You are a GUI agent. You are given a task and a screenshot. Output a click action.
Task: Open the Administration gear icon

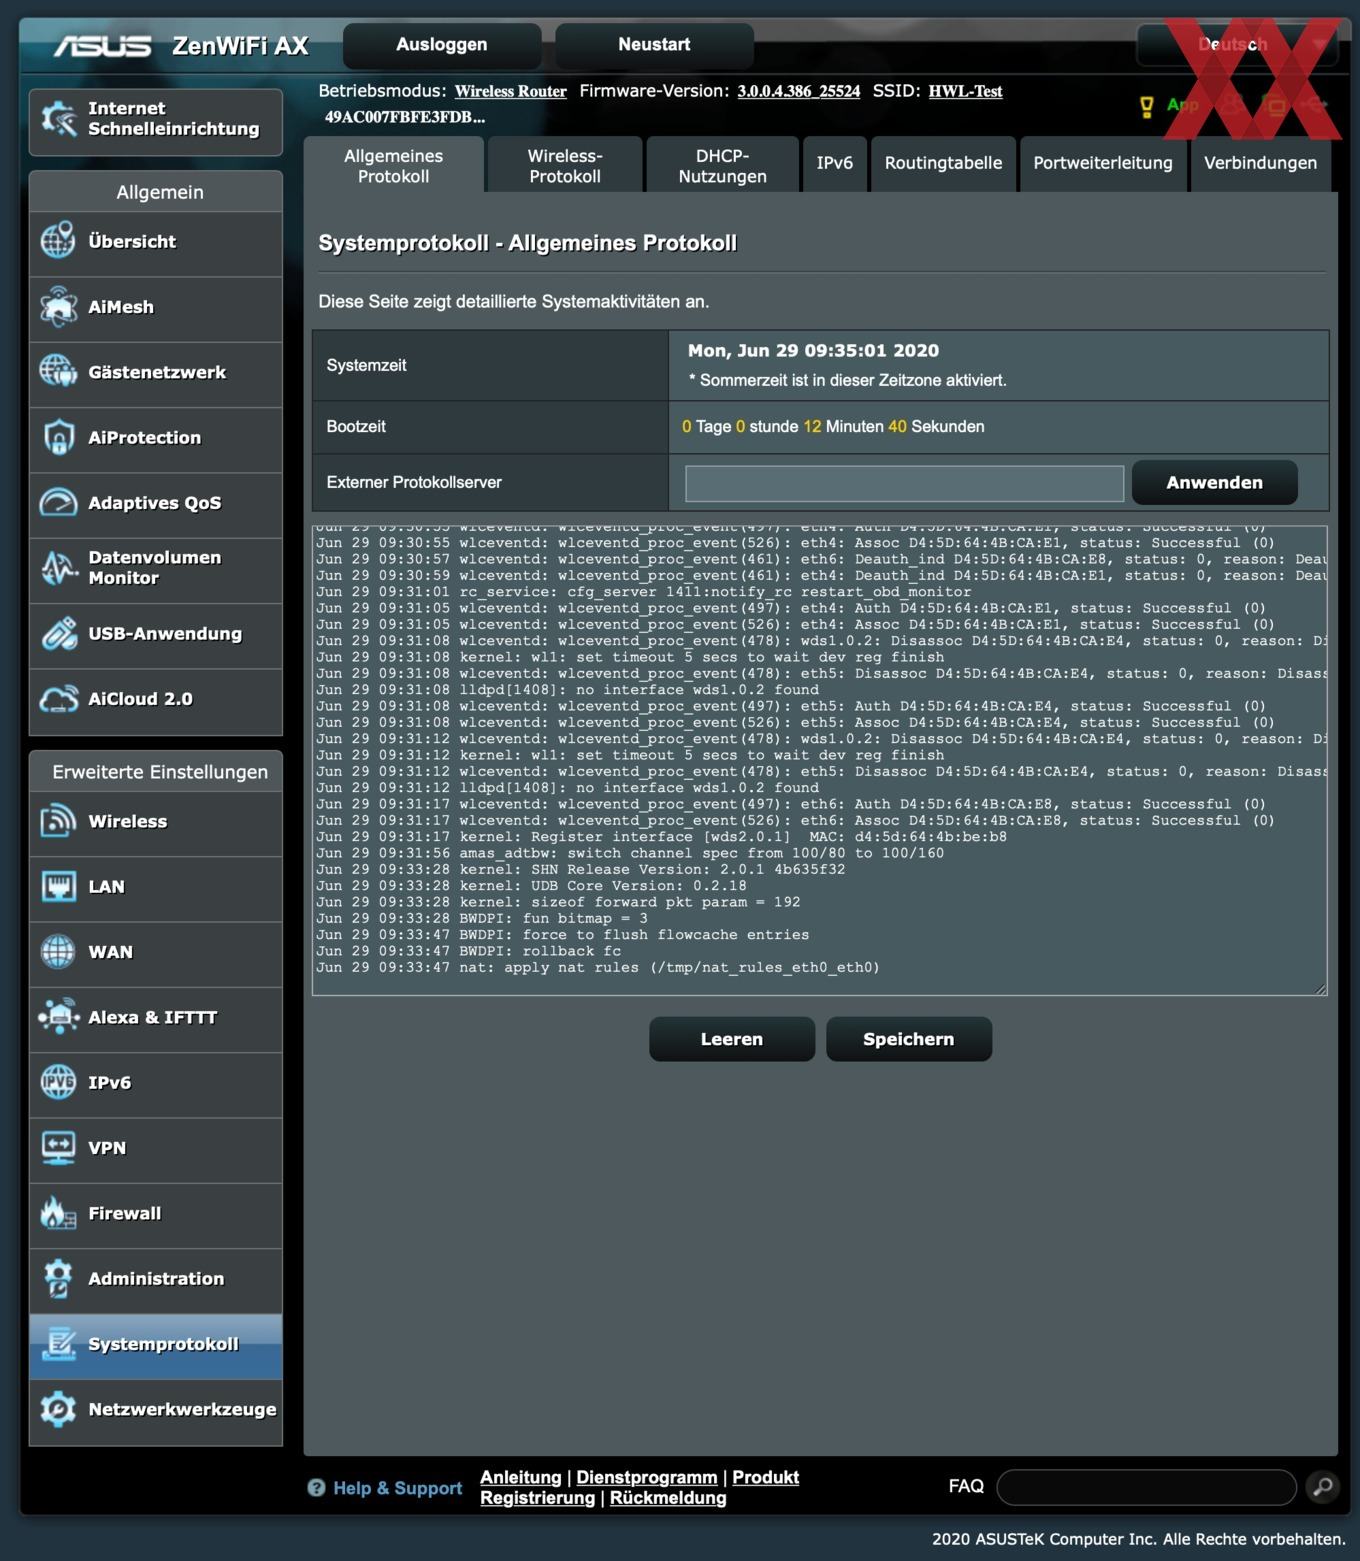[58, 1278]
